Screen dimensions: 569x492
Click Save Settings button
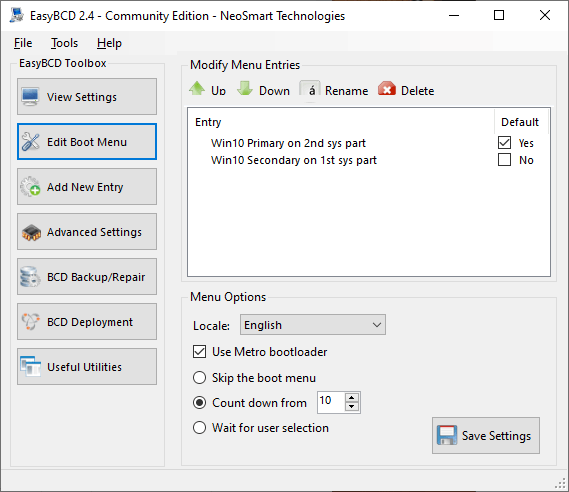(486, 435)
